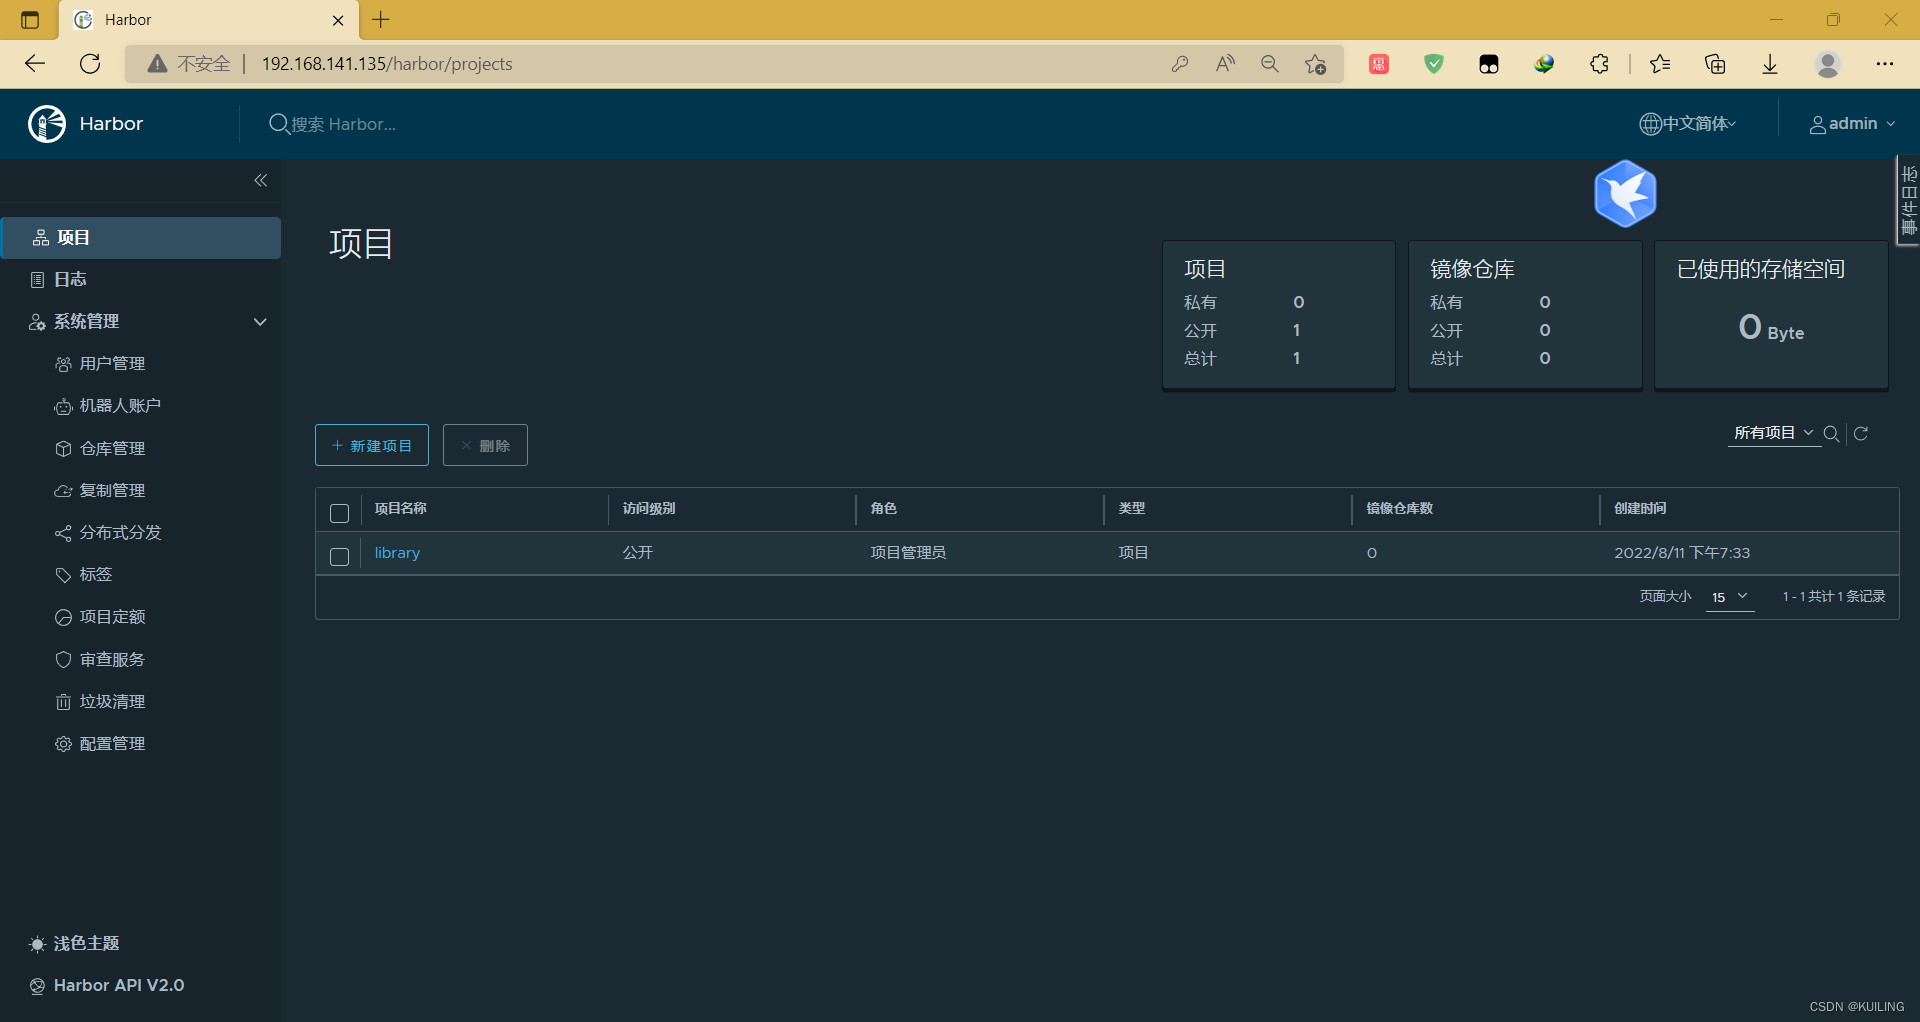Image resolution: width=1920 pixels, height=1022 pixels.
Task: Open 标签 labels page
Action: point(95,575)
